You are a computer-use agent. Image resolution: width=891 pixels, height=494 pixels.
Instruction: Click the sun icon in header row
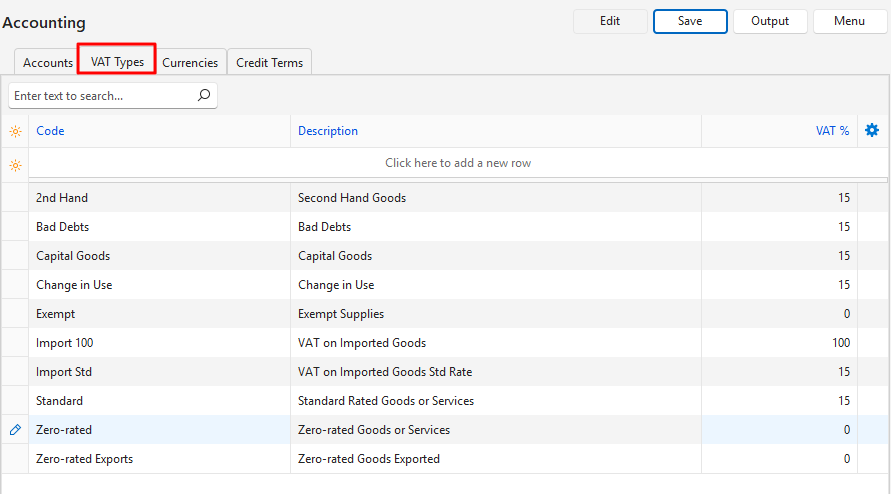(15, 131)
